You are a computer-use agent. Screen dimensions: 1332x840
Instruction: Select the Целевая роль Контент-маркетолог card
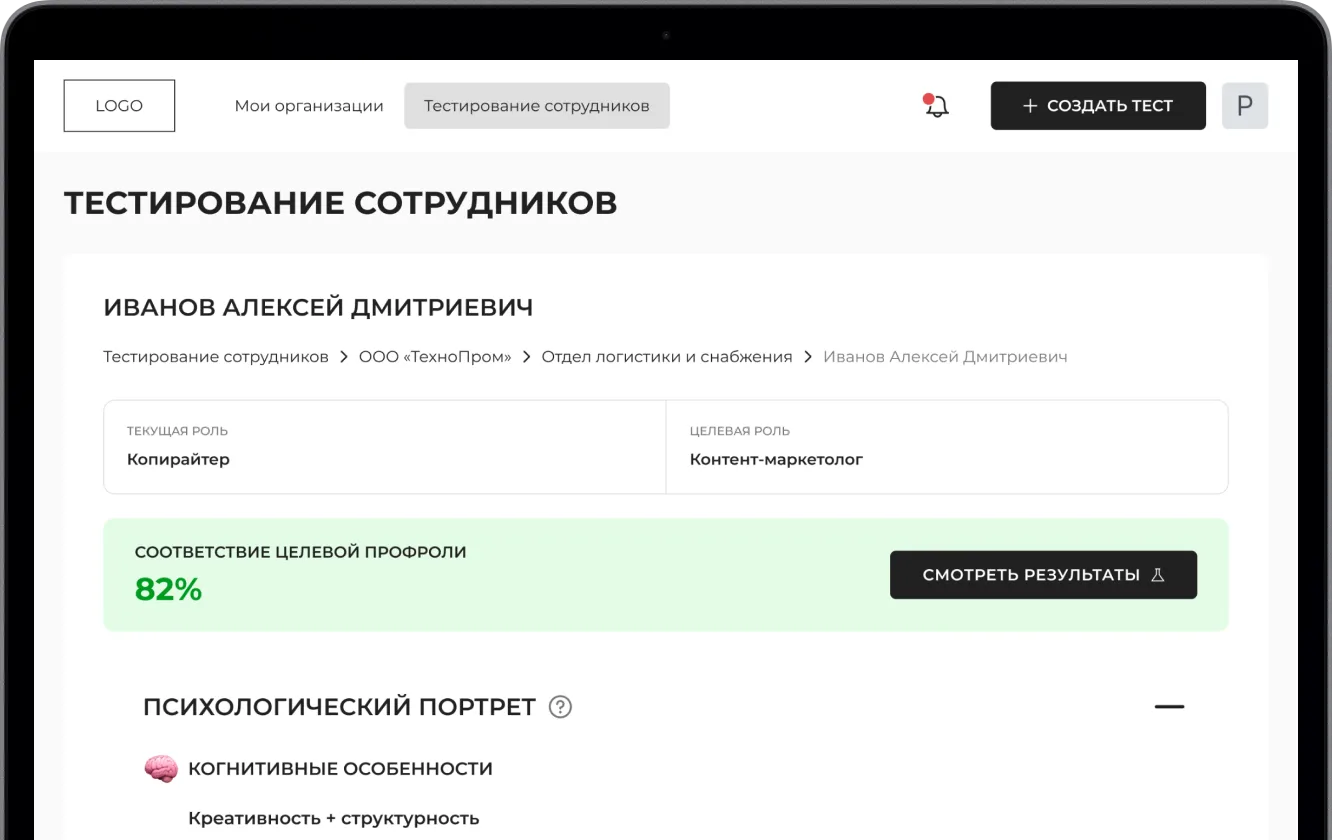pyautogui.click(x=946, y=447)
